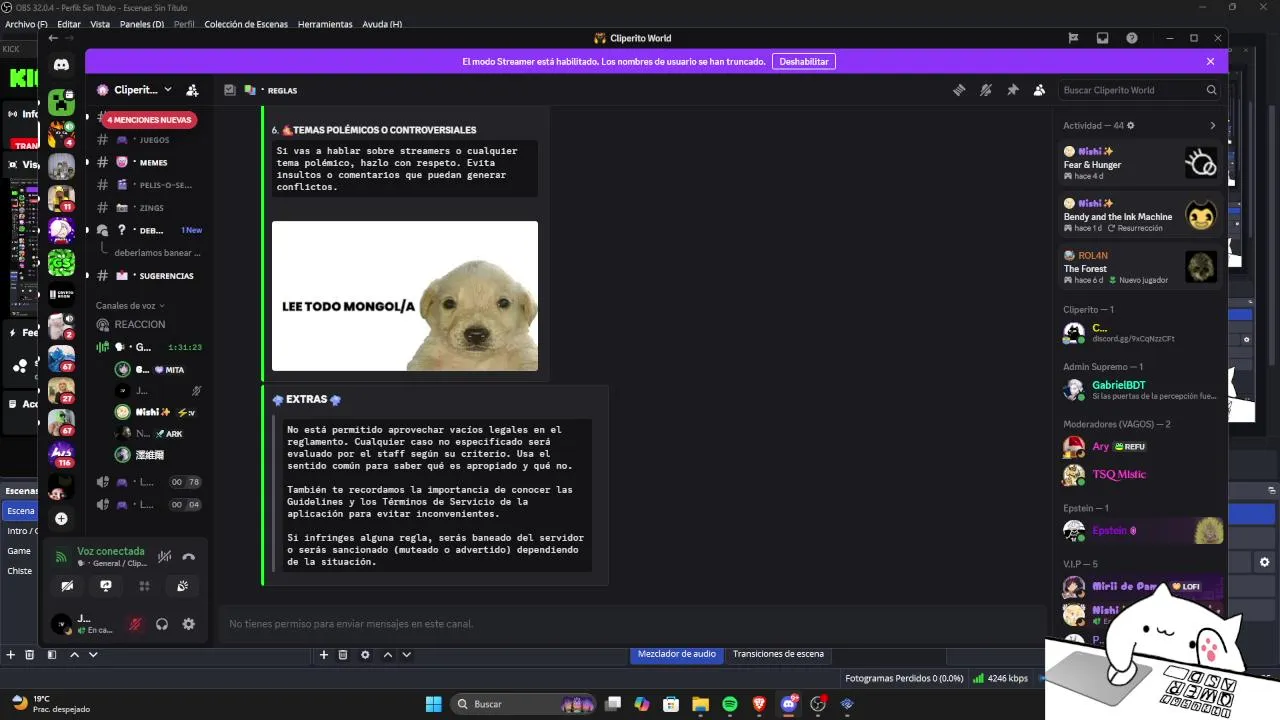The image size is (1280, 720).
Task: Select the Game scene in OBS
Action: click(20, 551)
